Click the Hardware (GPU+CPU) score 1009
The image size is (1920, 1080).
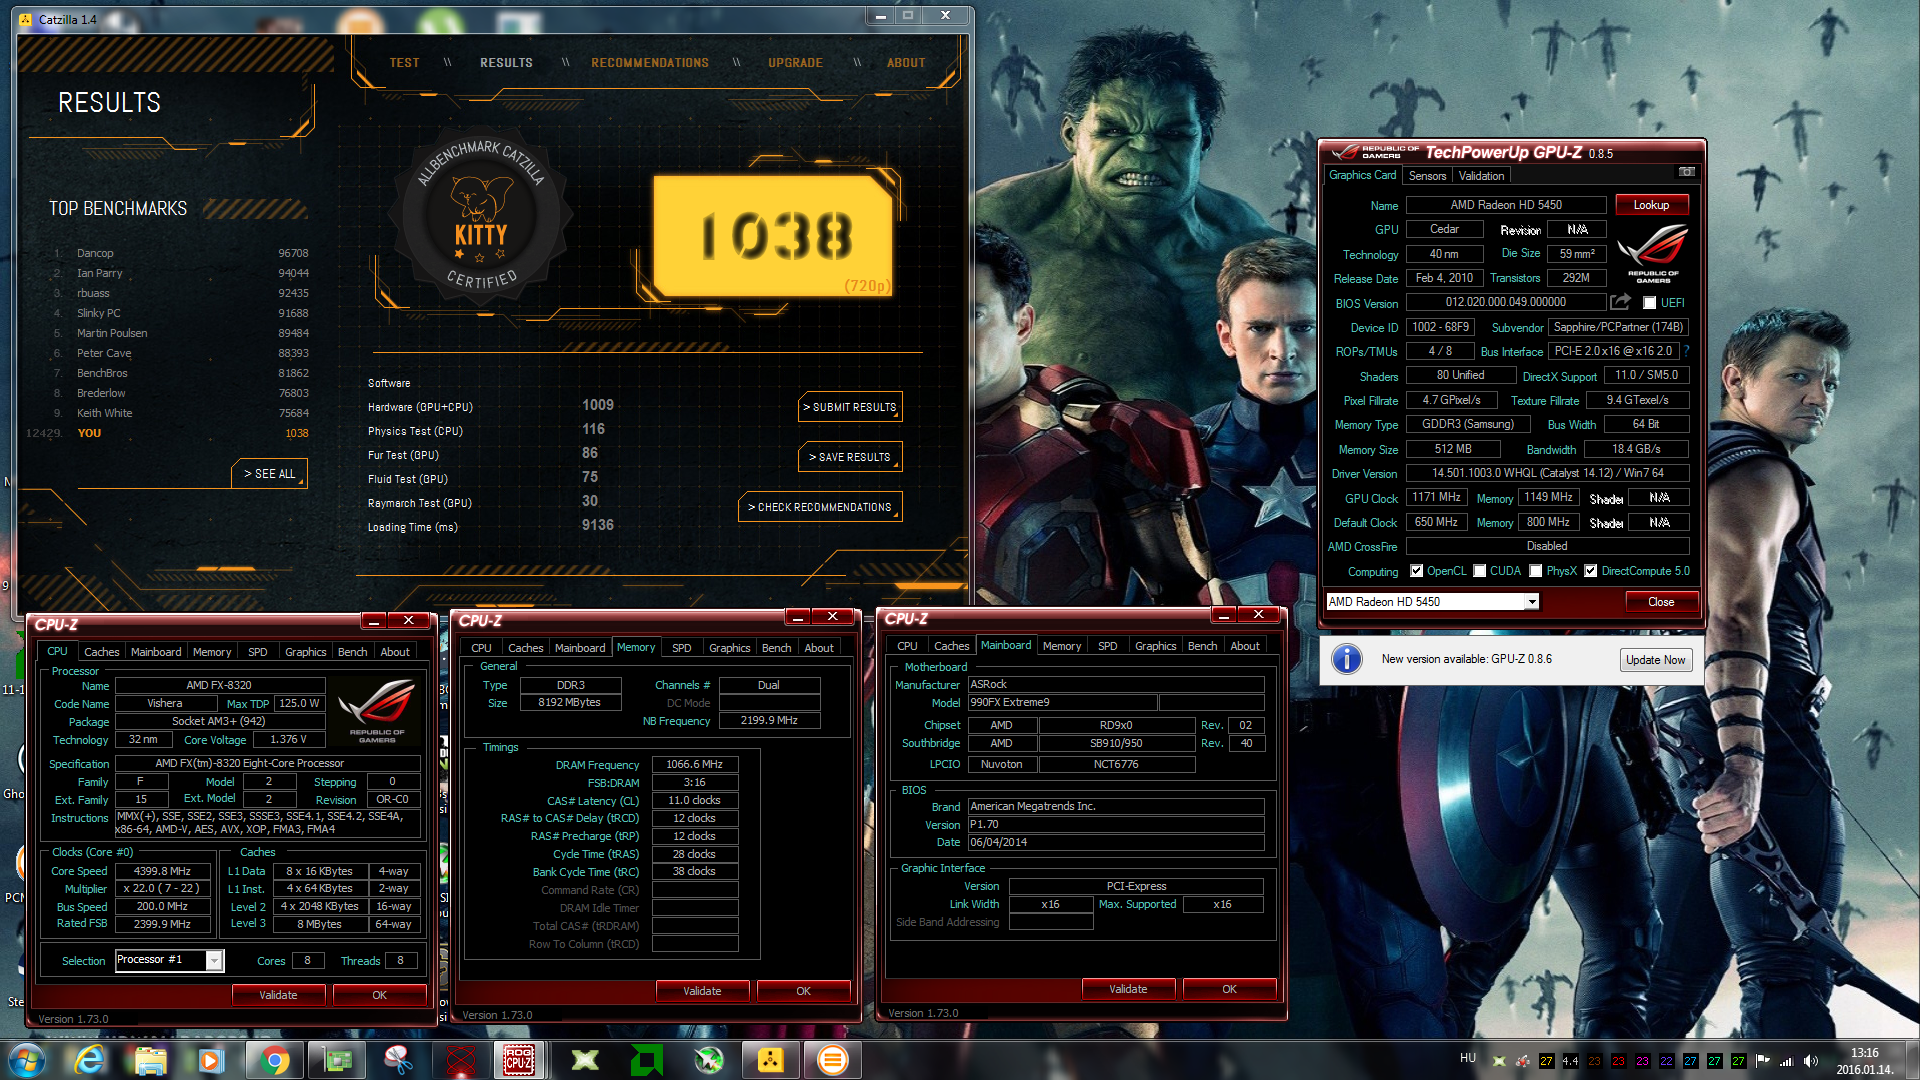pos(598,405)
